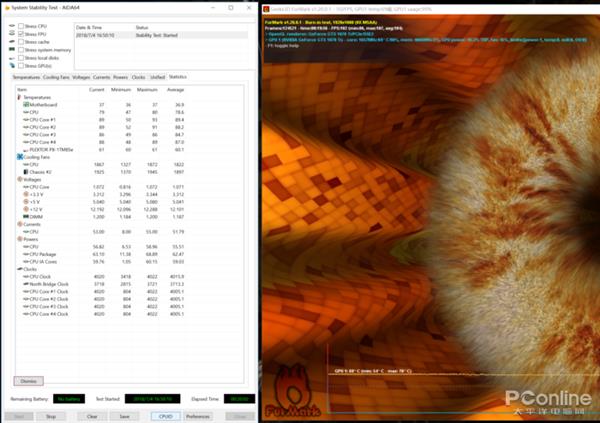Click the Temperatures category thermometer icon
The height and width of the screenshot is (423, 600).
21,97
